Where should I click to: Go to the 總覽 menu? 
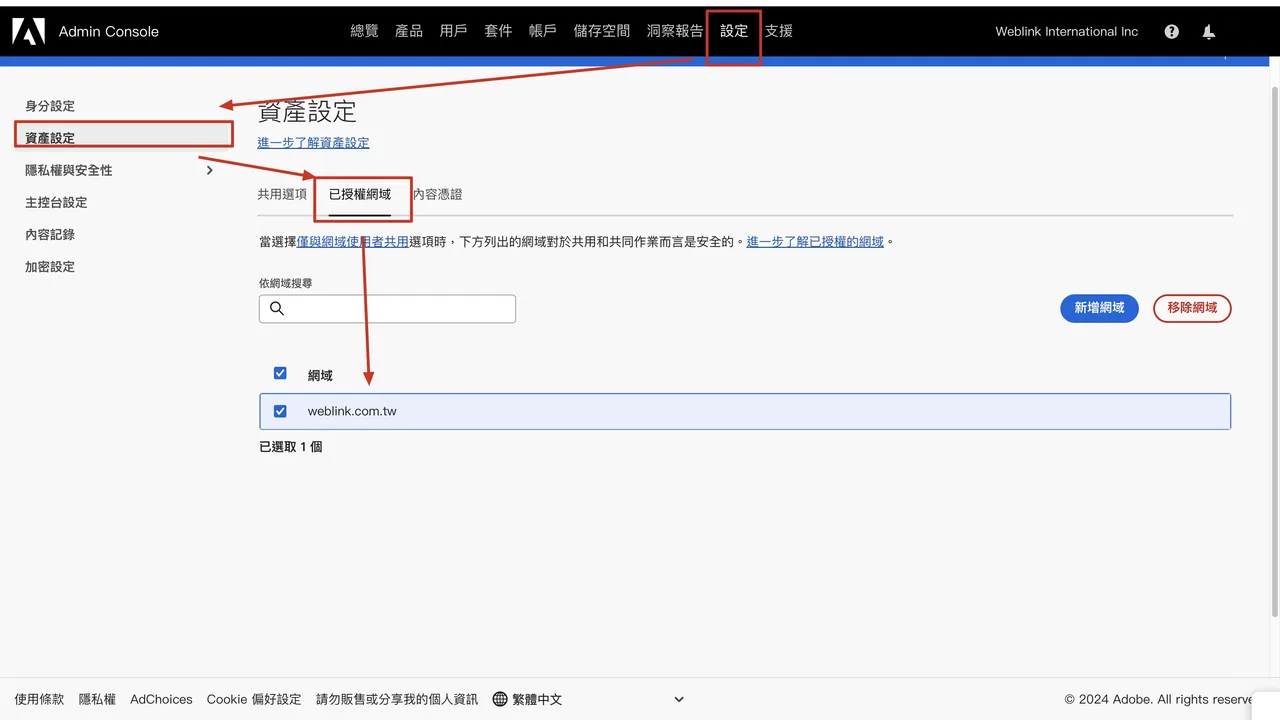(x=364, y=31)
